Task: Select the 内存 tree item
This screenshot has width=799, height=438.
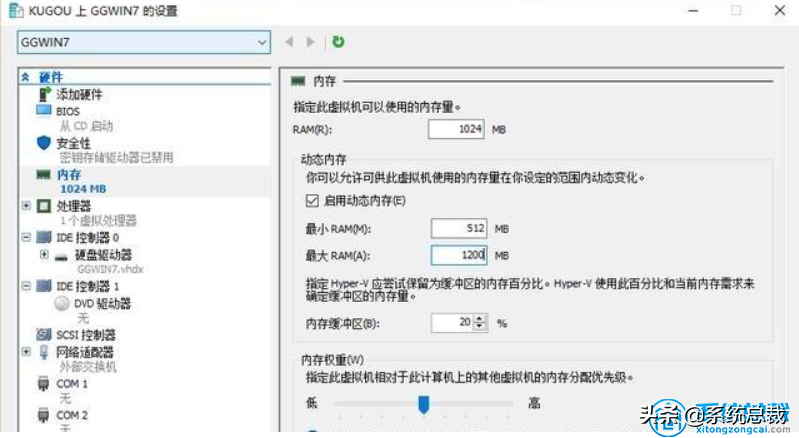Action: click(x=69, y=175)
